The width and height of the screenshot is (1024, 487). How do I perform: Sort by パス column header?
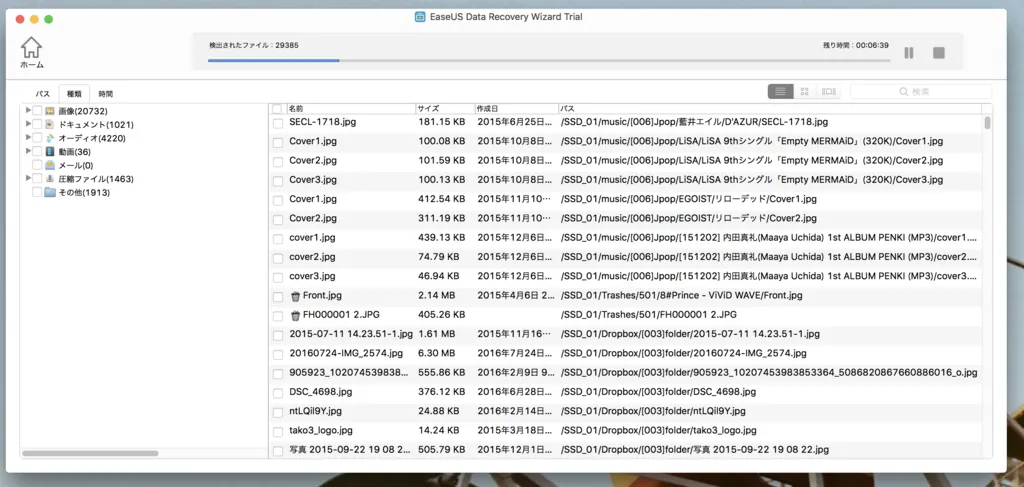point(769,108)
